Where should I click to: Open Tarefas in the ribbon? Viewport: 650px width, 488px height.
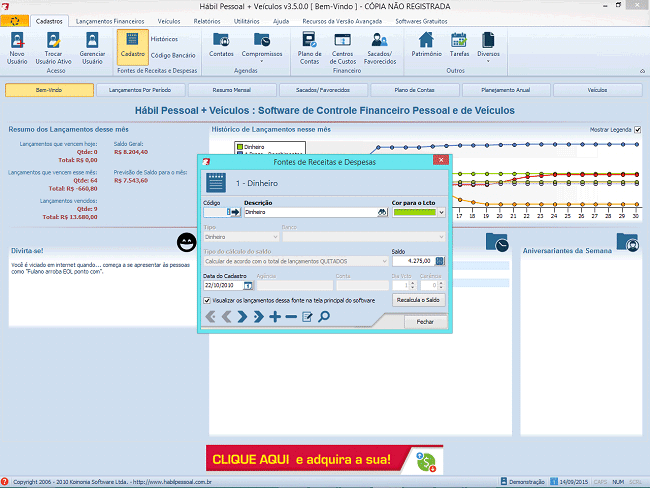(x=459, y=45)
